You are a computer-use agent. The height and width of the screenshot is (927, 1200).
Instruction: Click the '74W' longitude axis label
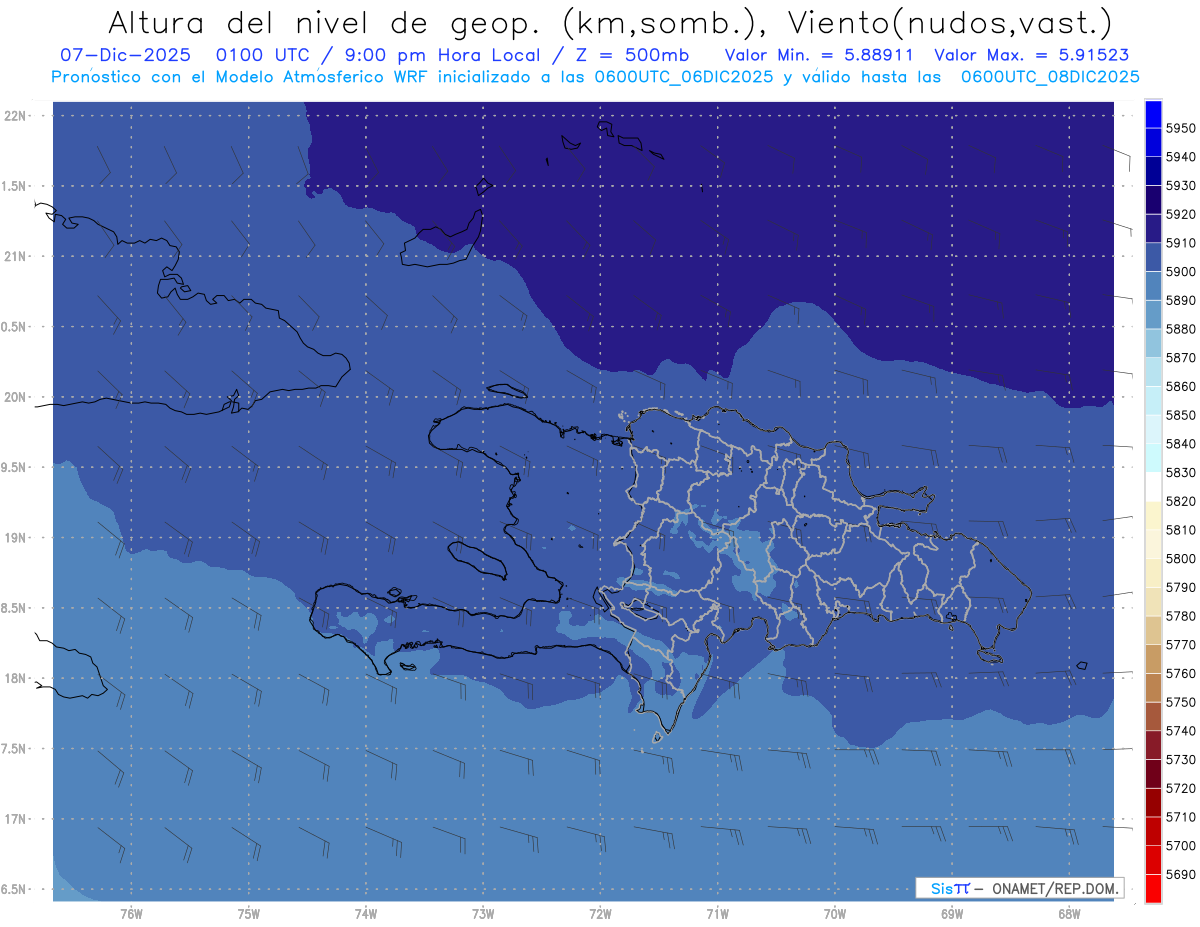(366, 913)
